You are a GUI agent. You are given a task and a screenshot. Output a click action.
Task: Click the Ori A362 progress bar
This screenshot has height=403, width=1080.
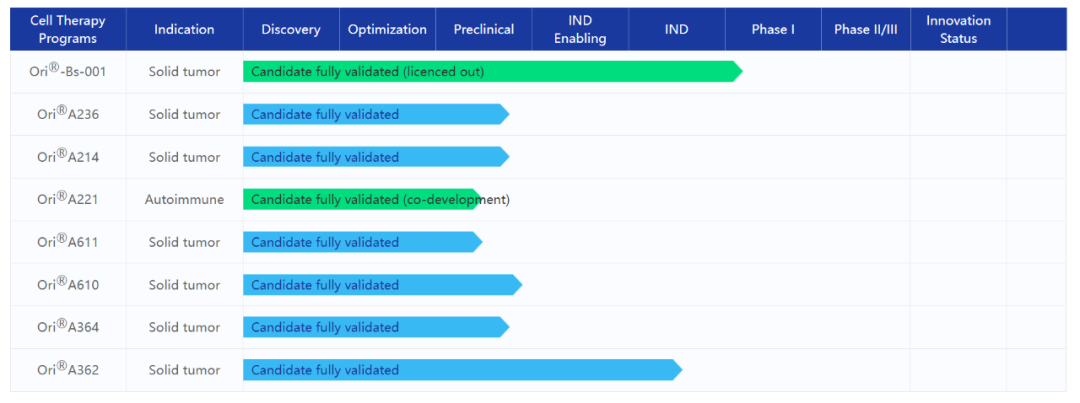coord(460,370)
